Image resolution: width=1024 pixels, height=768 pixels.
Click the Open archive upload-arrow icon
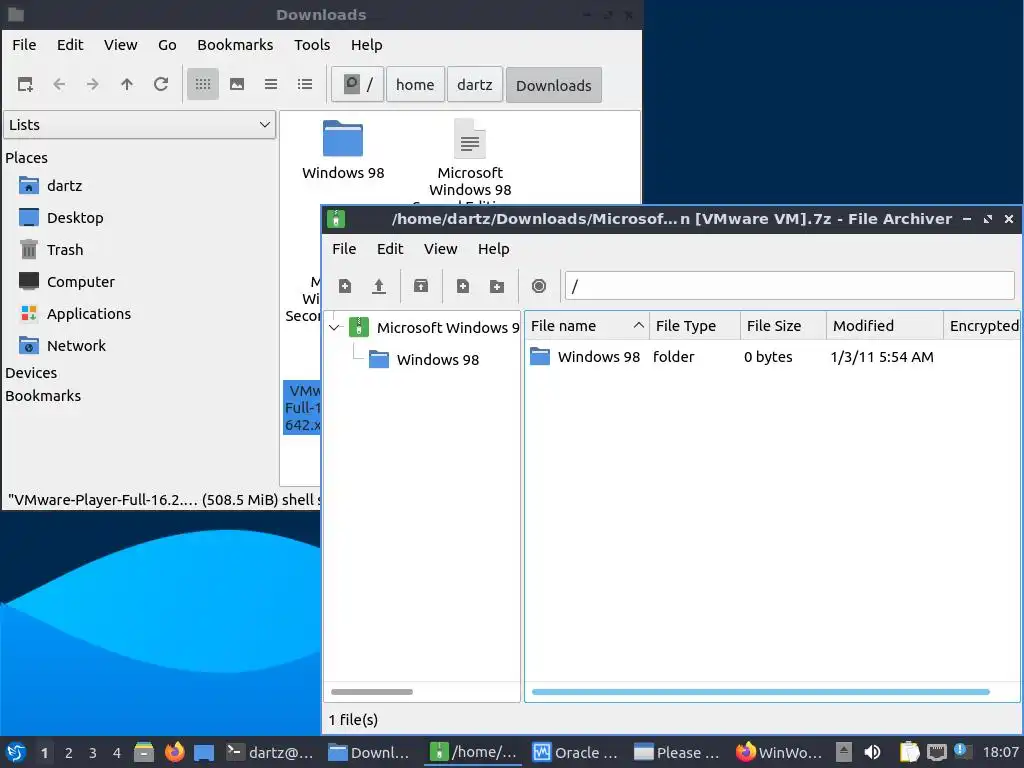(379, 286)
